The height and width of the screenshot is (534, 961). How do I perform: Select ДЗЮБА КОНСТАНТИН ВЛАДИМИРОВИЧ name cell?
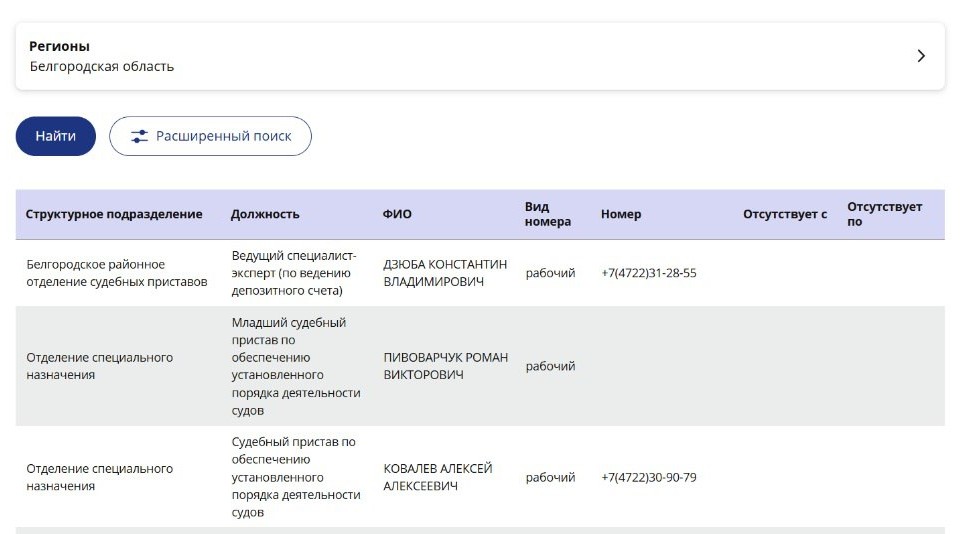point(445,273)
